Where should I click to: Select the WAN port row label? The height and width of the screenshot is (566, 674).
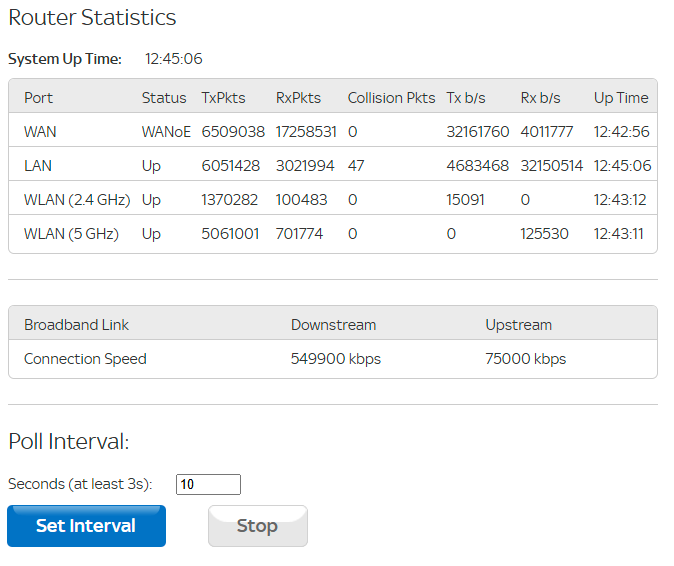[40, 132]
